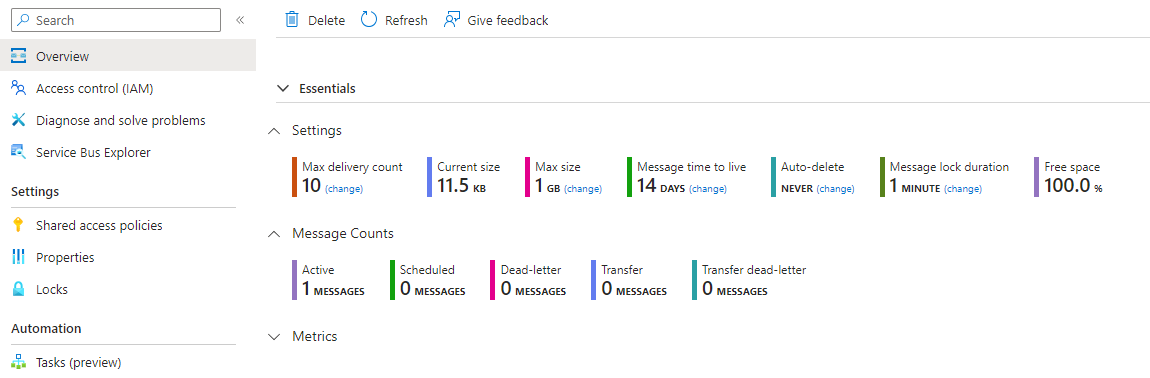Screen dimensions: 1150x378
Task: Click the Delete trash can icon
Action: (x=292, y=20)
